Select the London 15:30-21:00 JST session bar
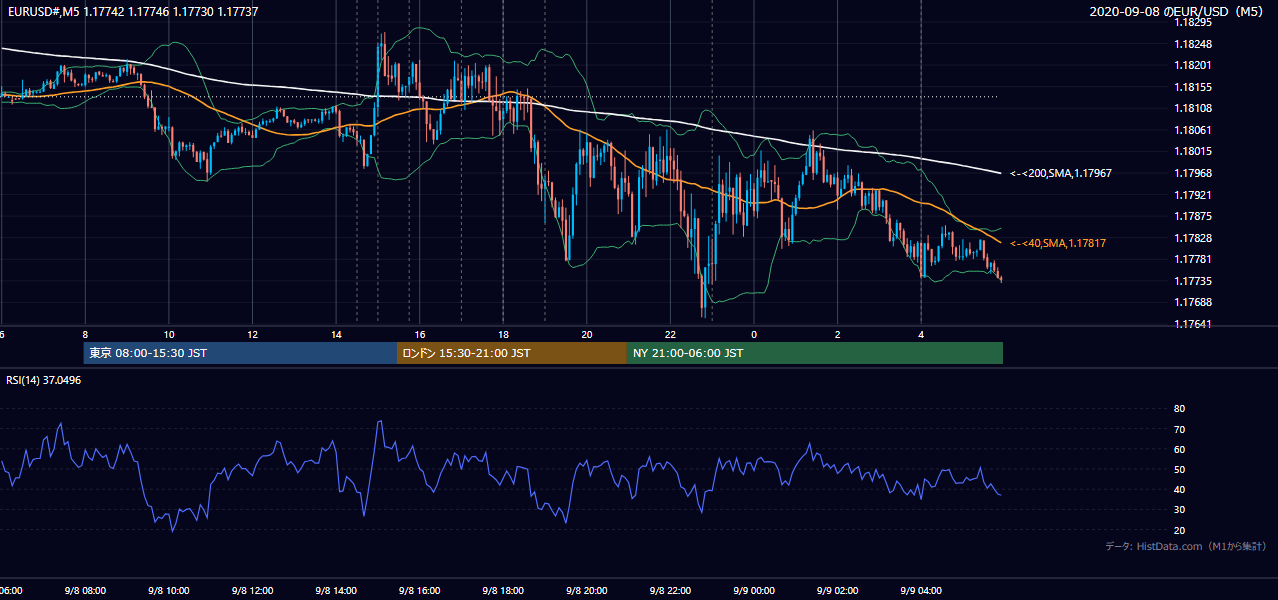 pyautogui.click(x=512, y=353)
